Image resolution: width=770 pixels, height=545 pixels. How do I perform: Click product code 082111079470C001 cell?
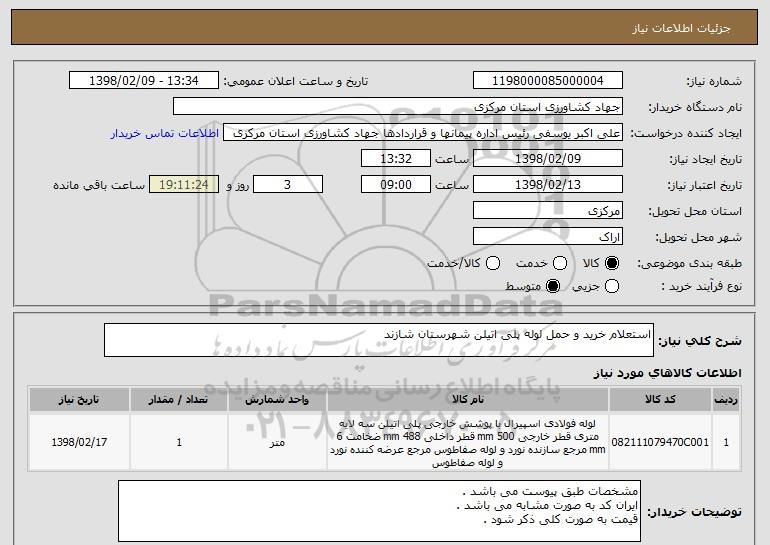click(660, 442)
